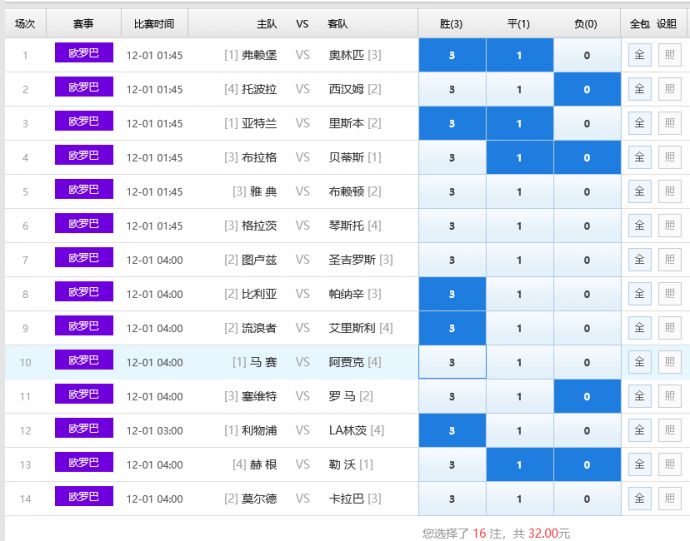Click the 全包 column header
Viewport: 690px width, 541px height.
click(639, 23)
